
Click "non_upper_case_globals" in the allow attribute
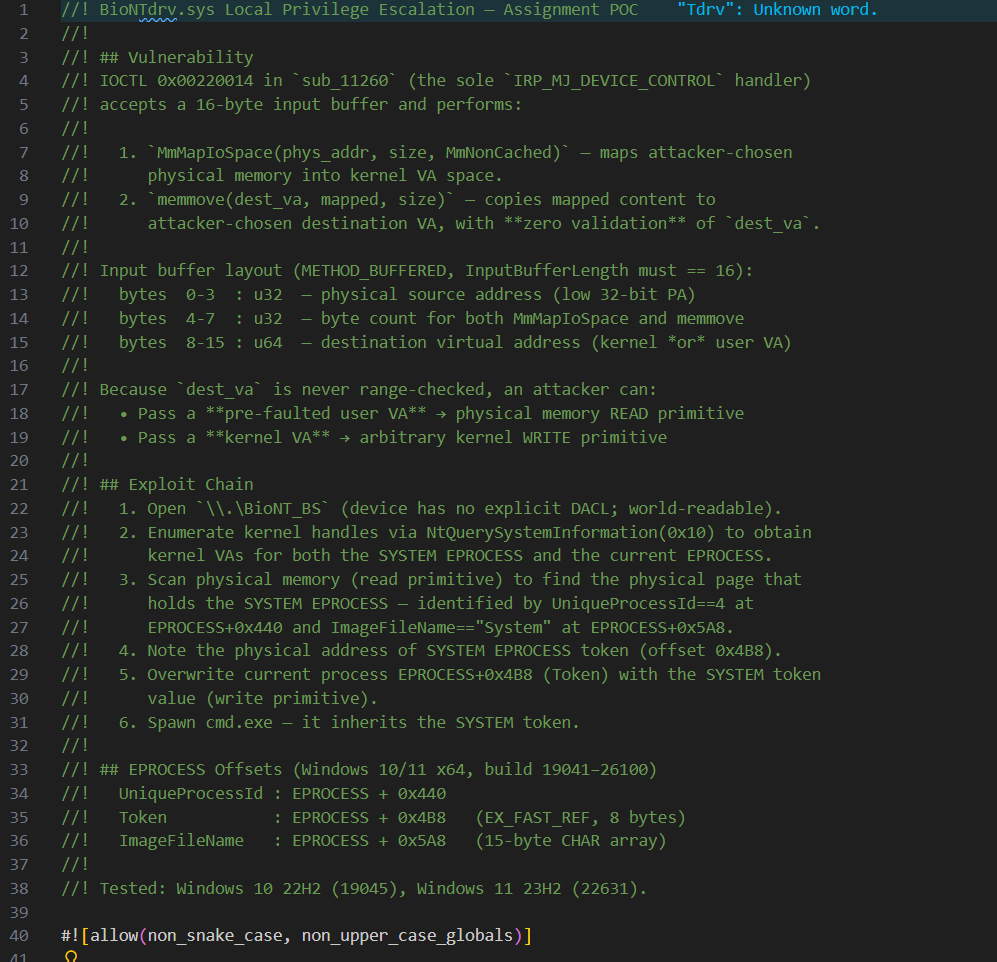pos(407,936)
